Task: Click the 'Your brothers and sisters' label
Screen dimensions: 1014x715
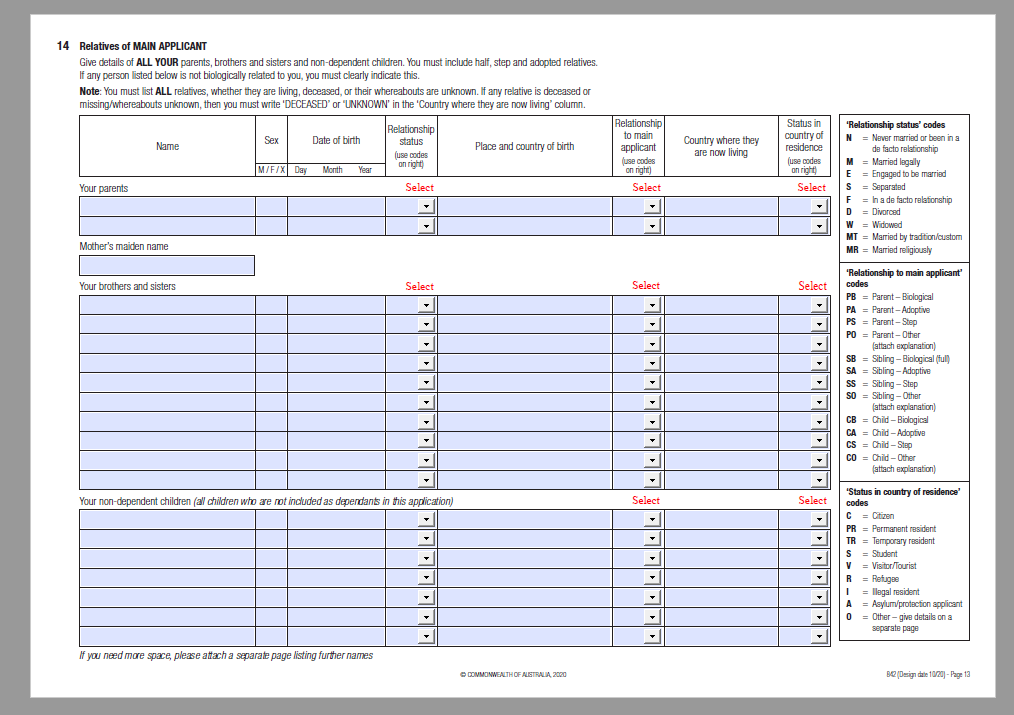Action: tap(127, 286)
